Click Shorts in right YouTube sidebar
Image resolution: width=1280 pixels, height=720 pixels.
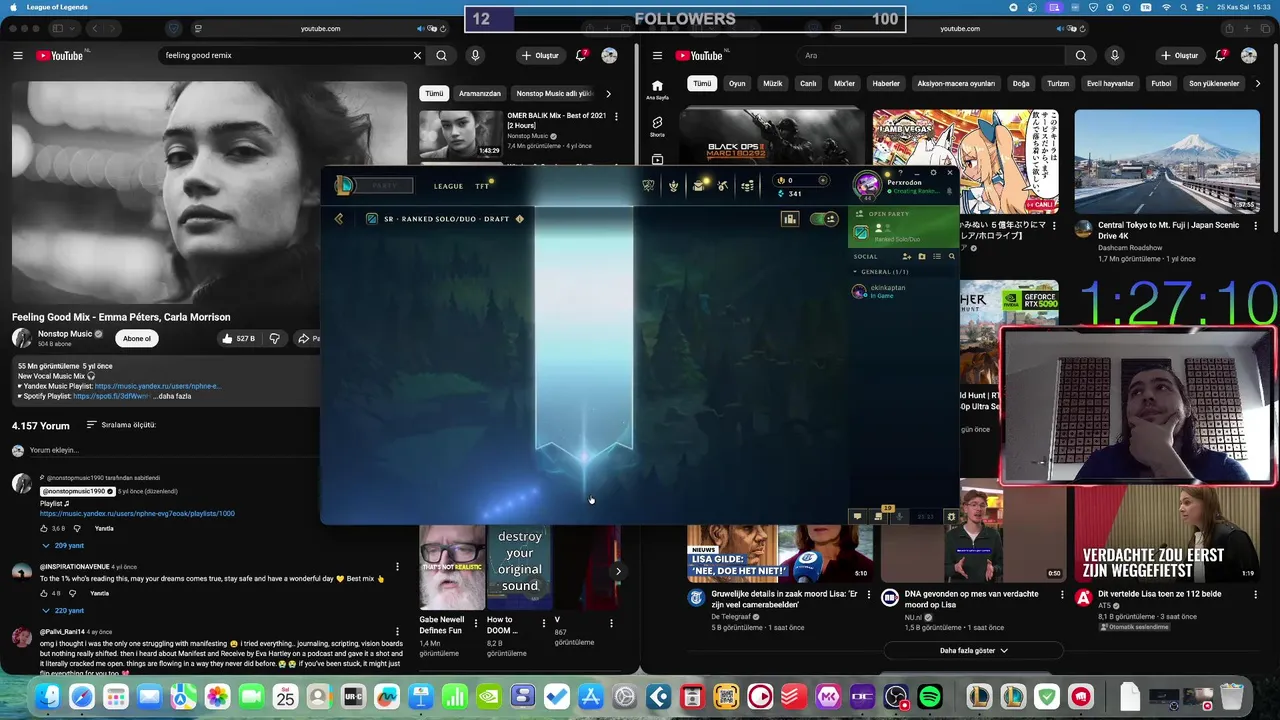[x=657, y=126]
